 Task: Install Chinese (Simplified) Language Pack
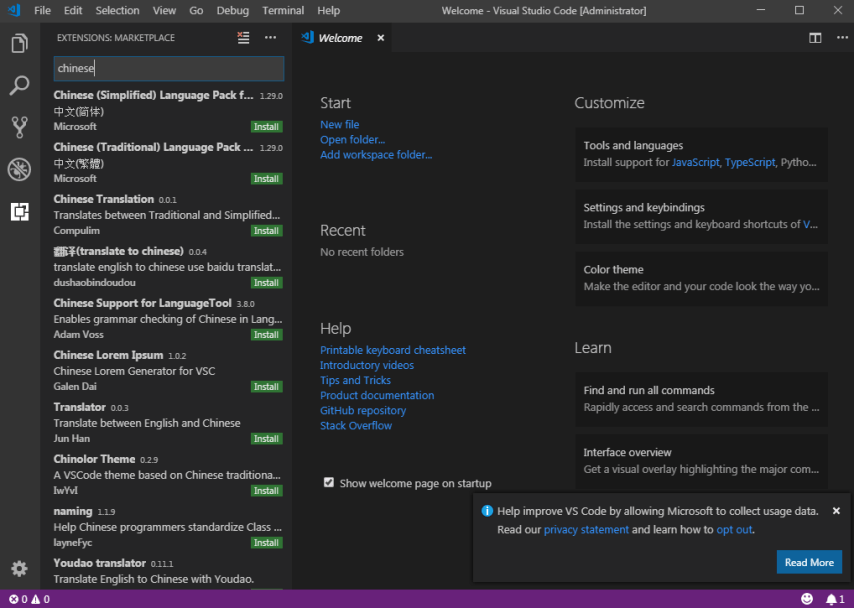click(x=266, y=126)
